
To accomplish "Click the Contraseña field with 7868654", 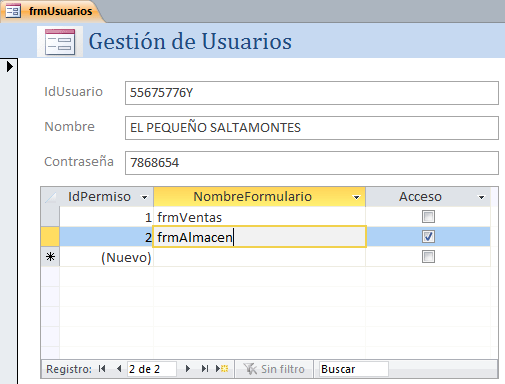I will (x=312, y=163).
